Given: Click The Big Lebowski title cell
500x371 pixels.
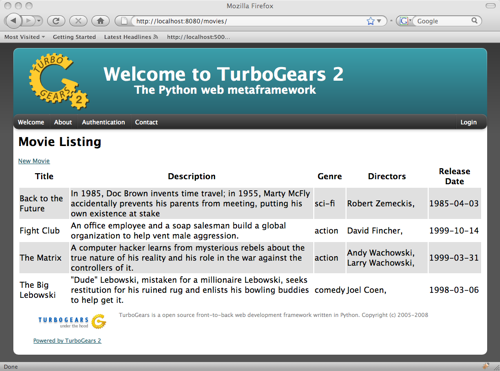Looking at the screenshot, I should click(x=44, y=290).
